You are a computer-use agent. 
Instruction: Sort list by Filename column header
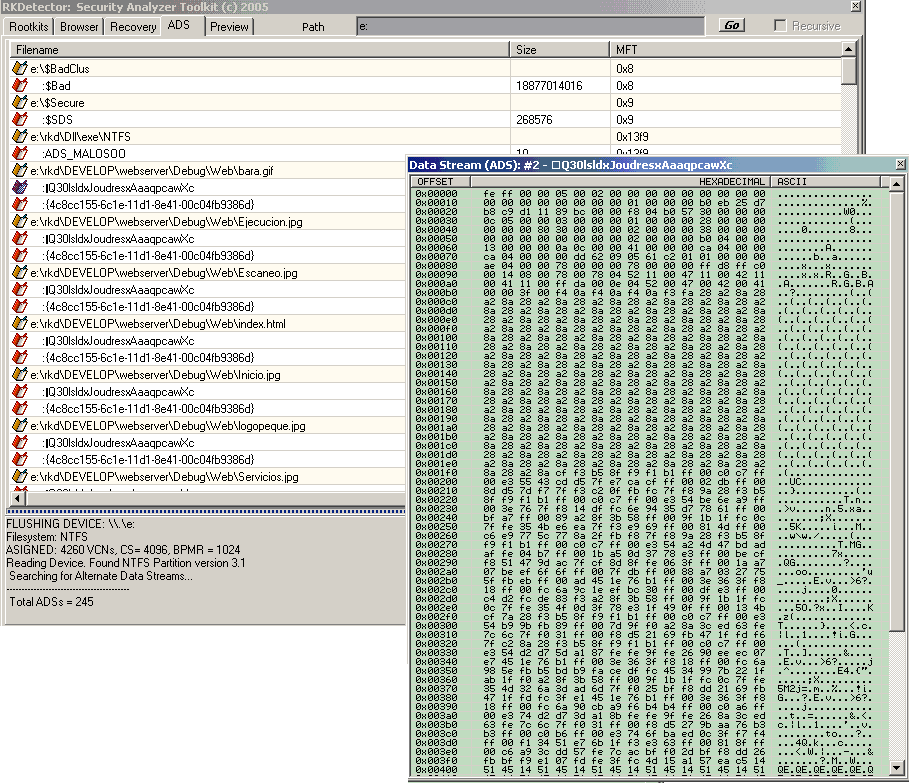tap(260, 49)
